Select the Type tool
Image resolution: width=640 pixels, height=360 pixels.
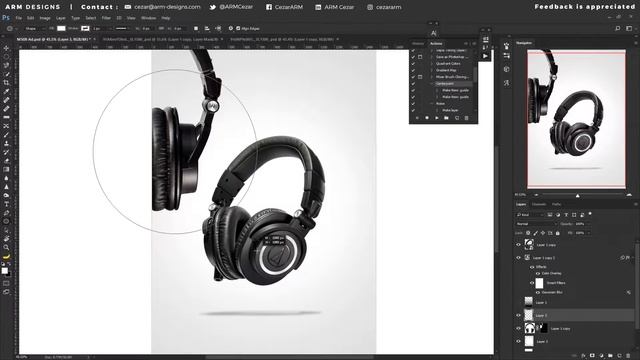click(6, 204)
